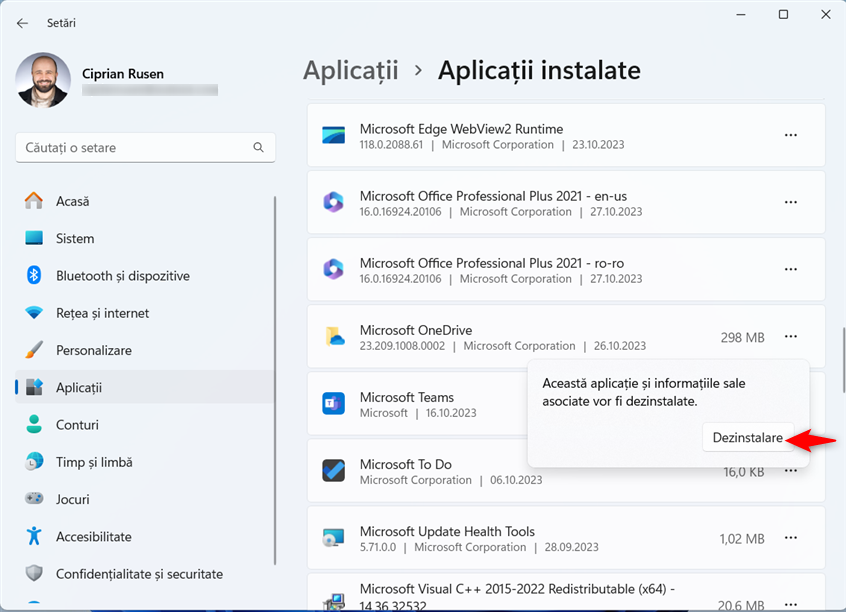Open options for Microsoft Edge WebView2 Runtime
The width and height of the screenshot is (846, 612).
point(791,135)
